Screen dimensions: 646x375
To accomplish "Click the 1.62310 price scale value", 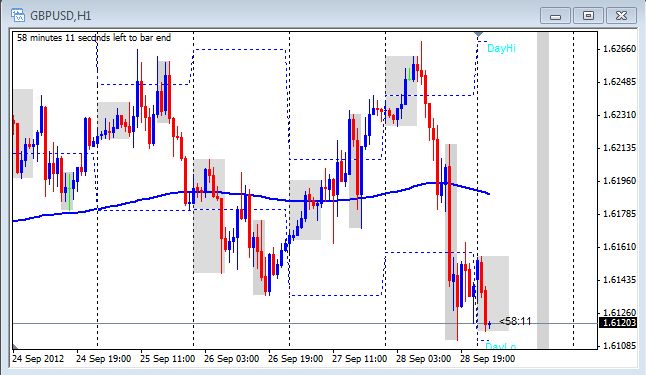I will (x=619, y=115).
